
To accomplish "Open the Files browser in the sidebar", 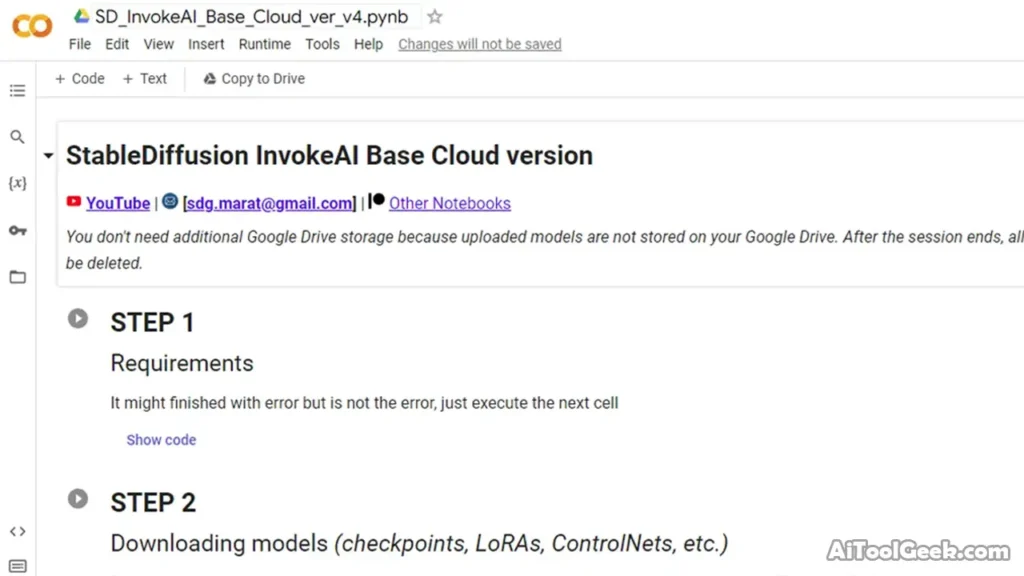I will (x=17, y=277).
